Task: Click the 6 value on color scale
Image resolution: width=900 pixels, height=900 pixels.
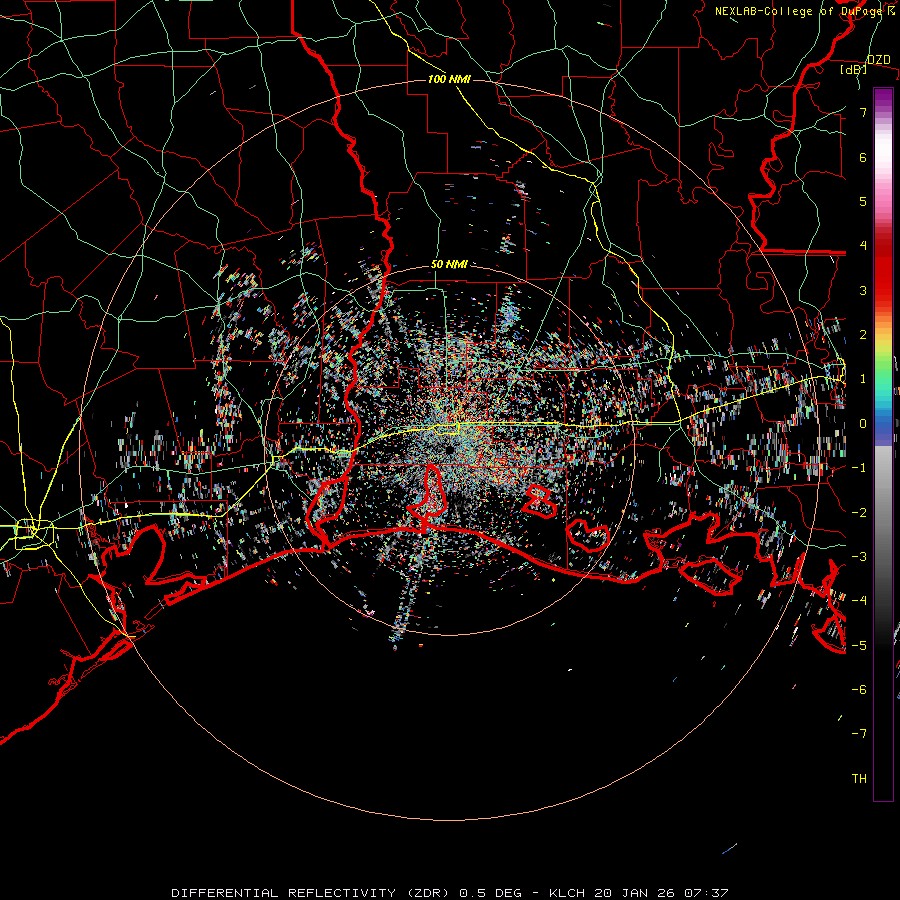Action: point(863,157)
